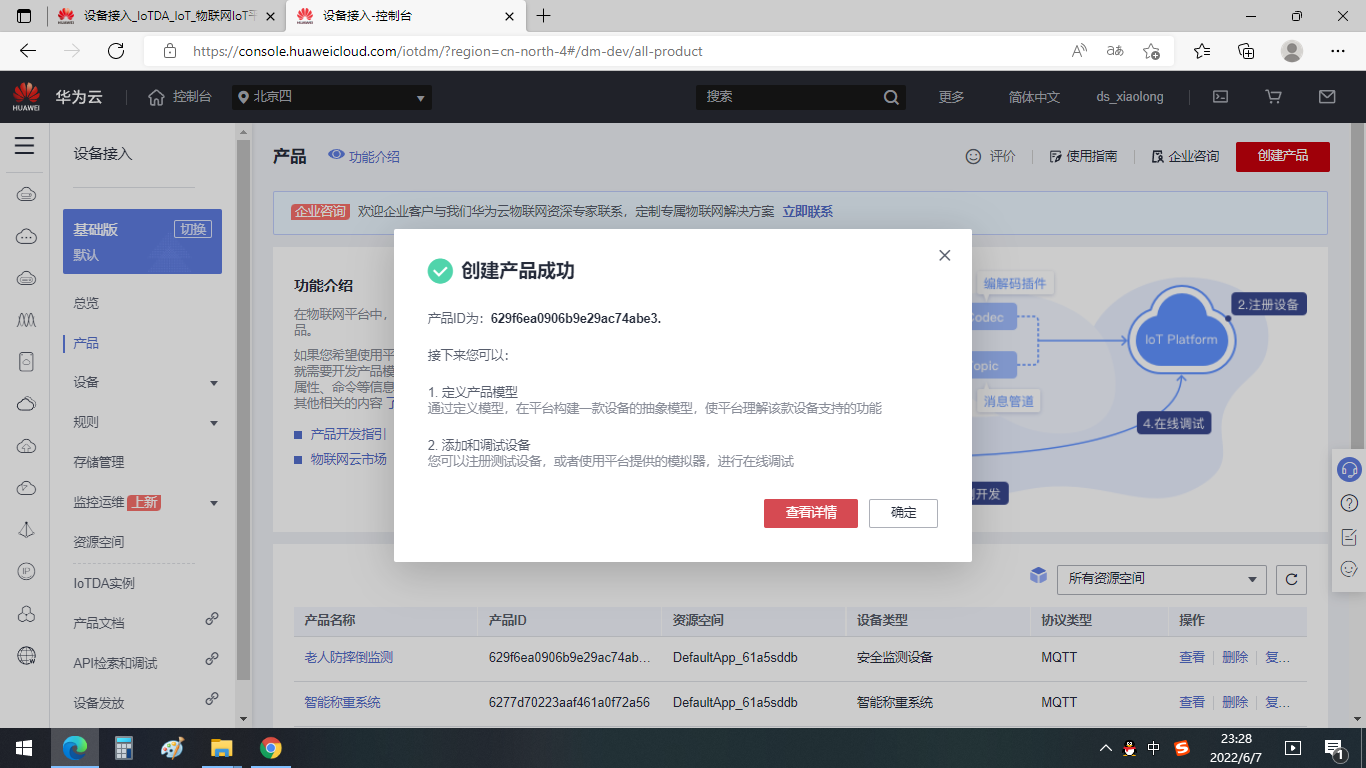Open 使用指南 at the top right
Screen dimensions: 1366x768
[x=1083, y=156]
